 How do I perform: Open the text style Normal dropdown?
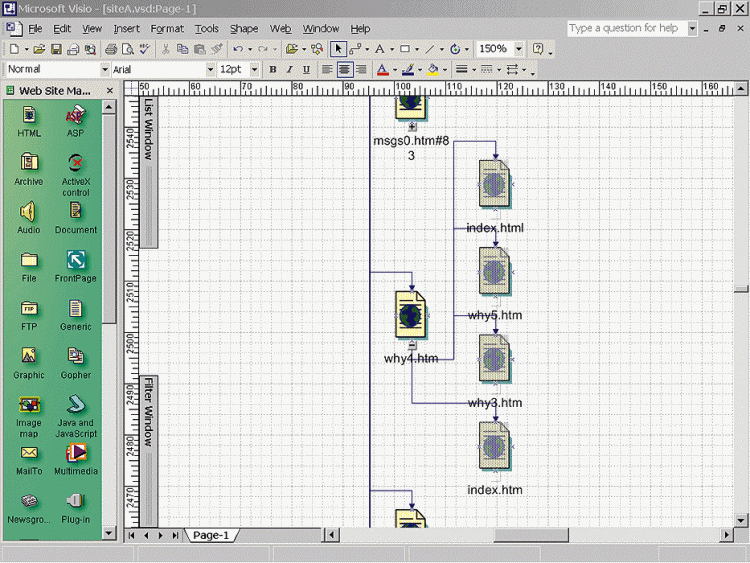tap(105, 70)
